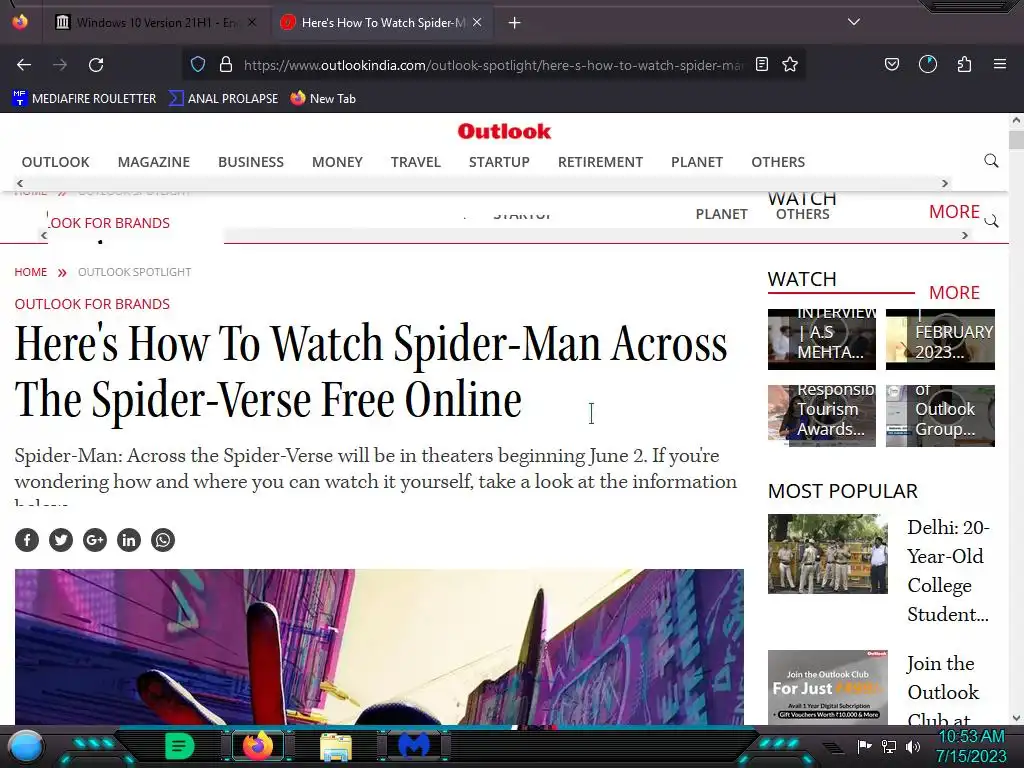Share article via Twitter icon
This screenshot has width=1024, height=768.
point(61,540)
